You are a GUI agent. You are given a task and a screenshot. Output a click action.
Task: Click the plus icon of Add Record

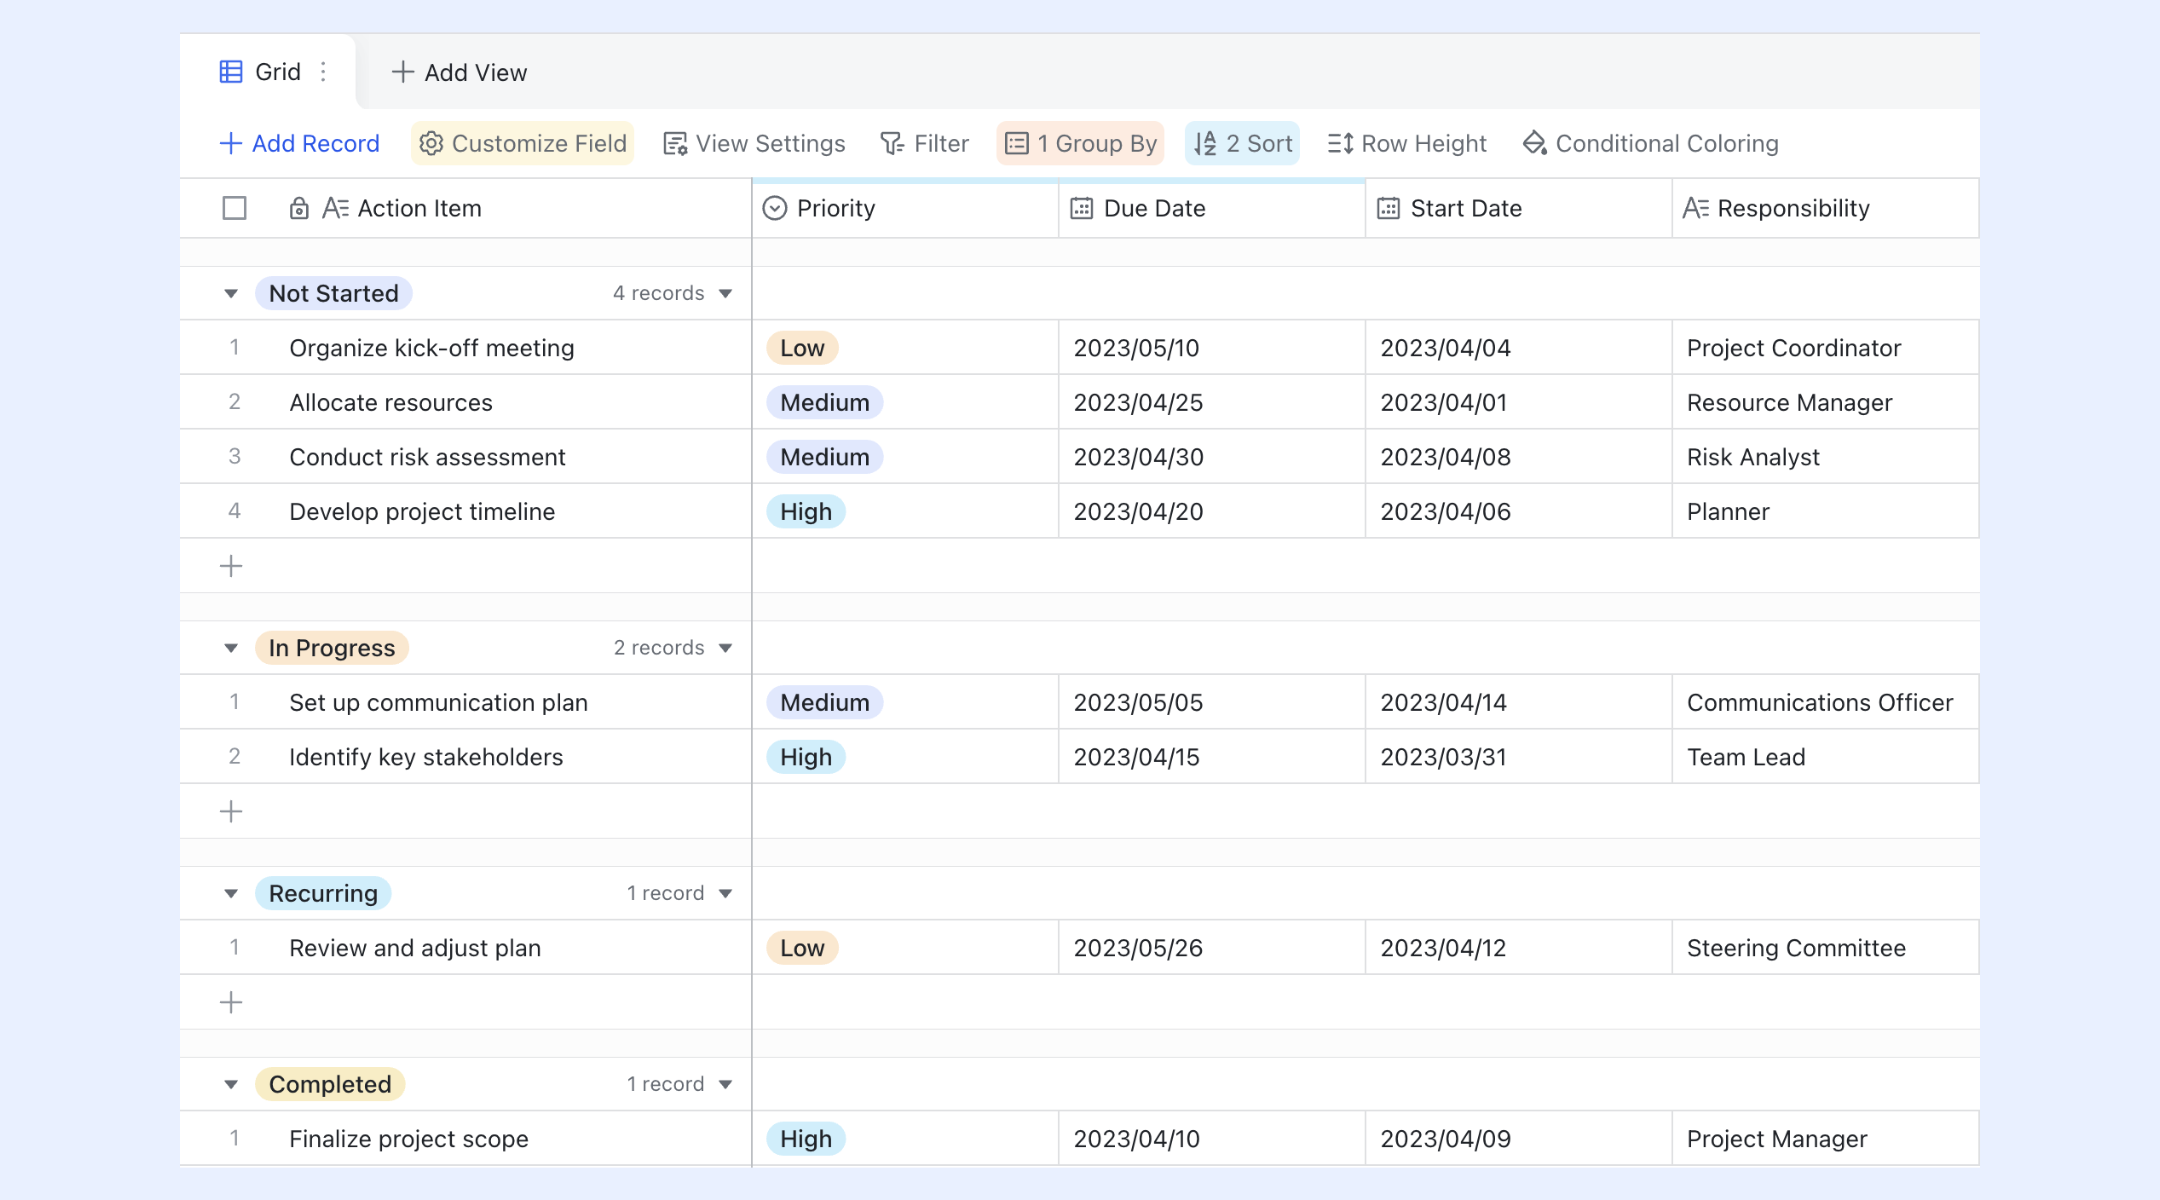[231, 144]
